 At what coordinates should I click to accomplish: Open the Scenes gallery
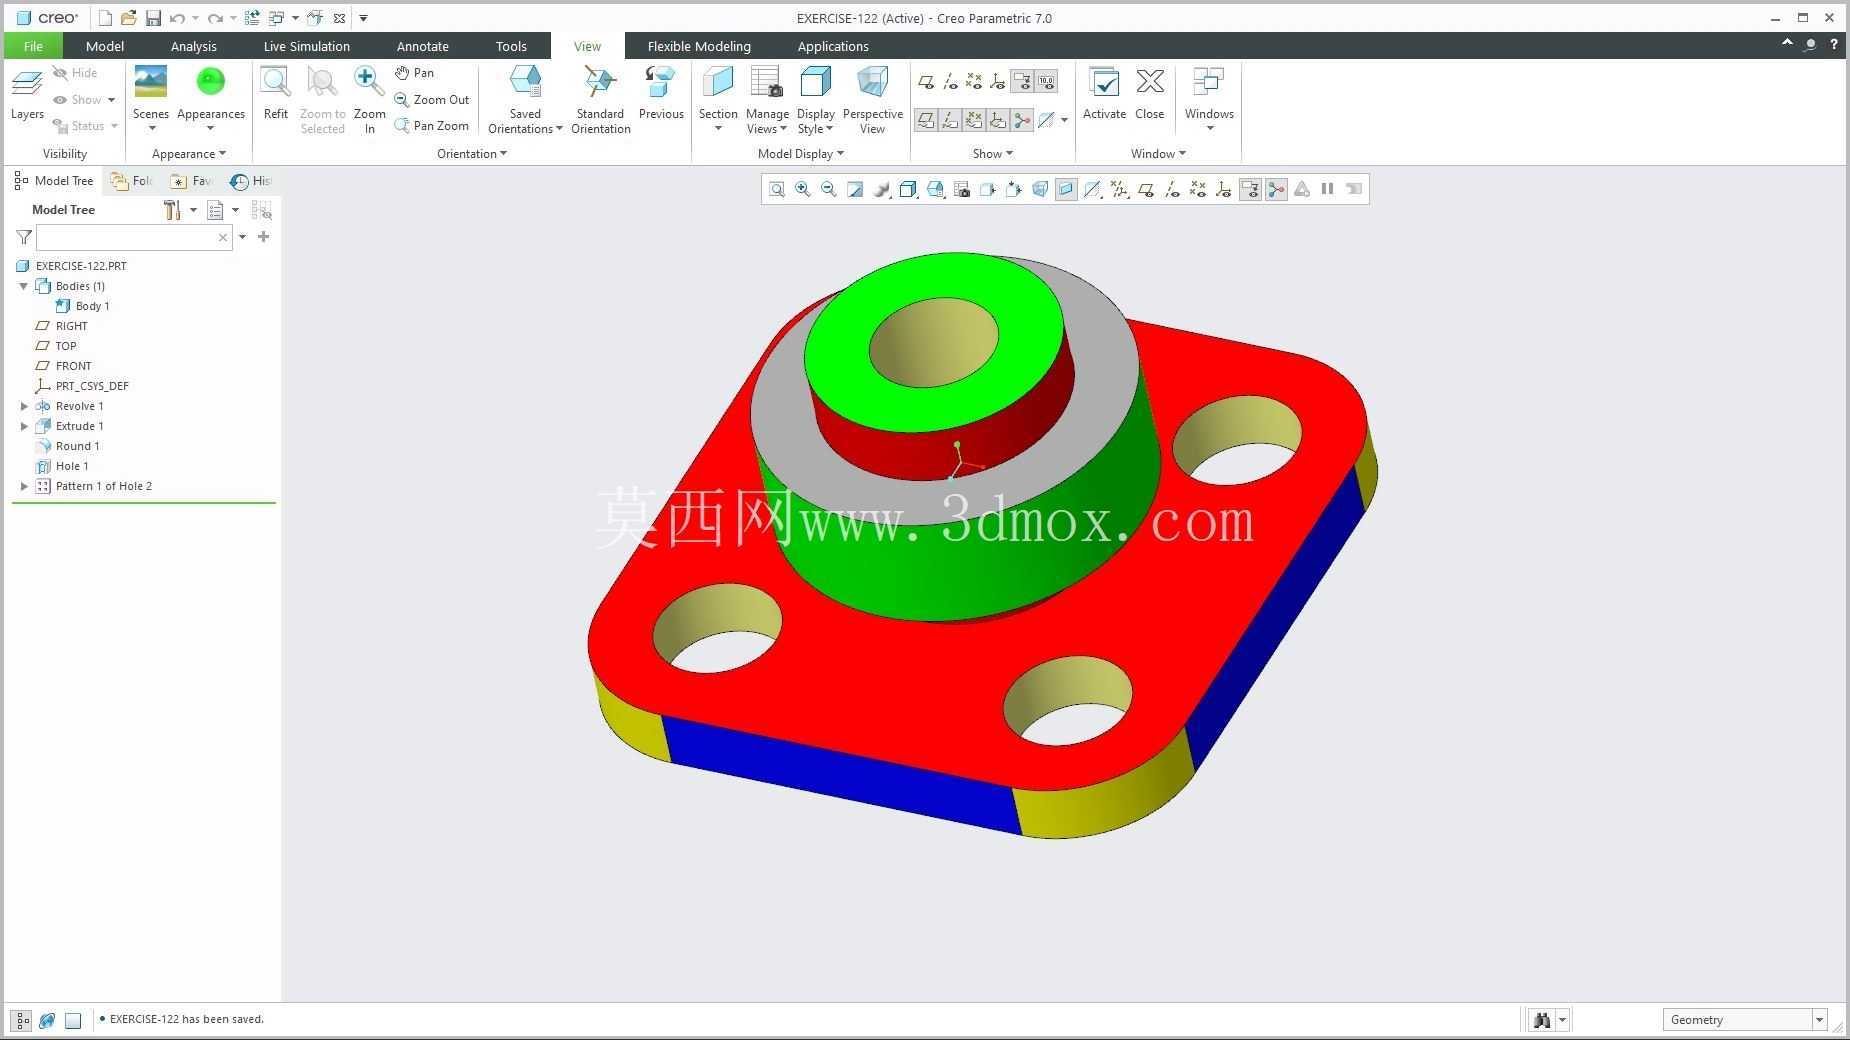(151, 98)
